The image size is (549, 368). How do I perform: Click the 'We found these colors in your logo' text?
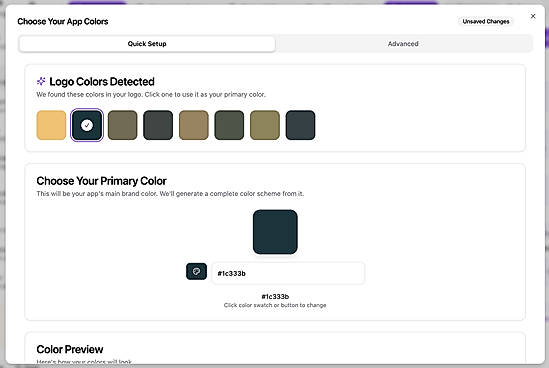pyautogui.click(x=151, y=95)
